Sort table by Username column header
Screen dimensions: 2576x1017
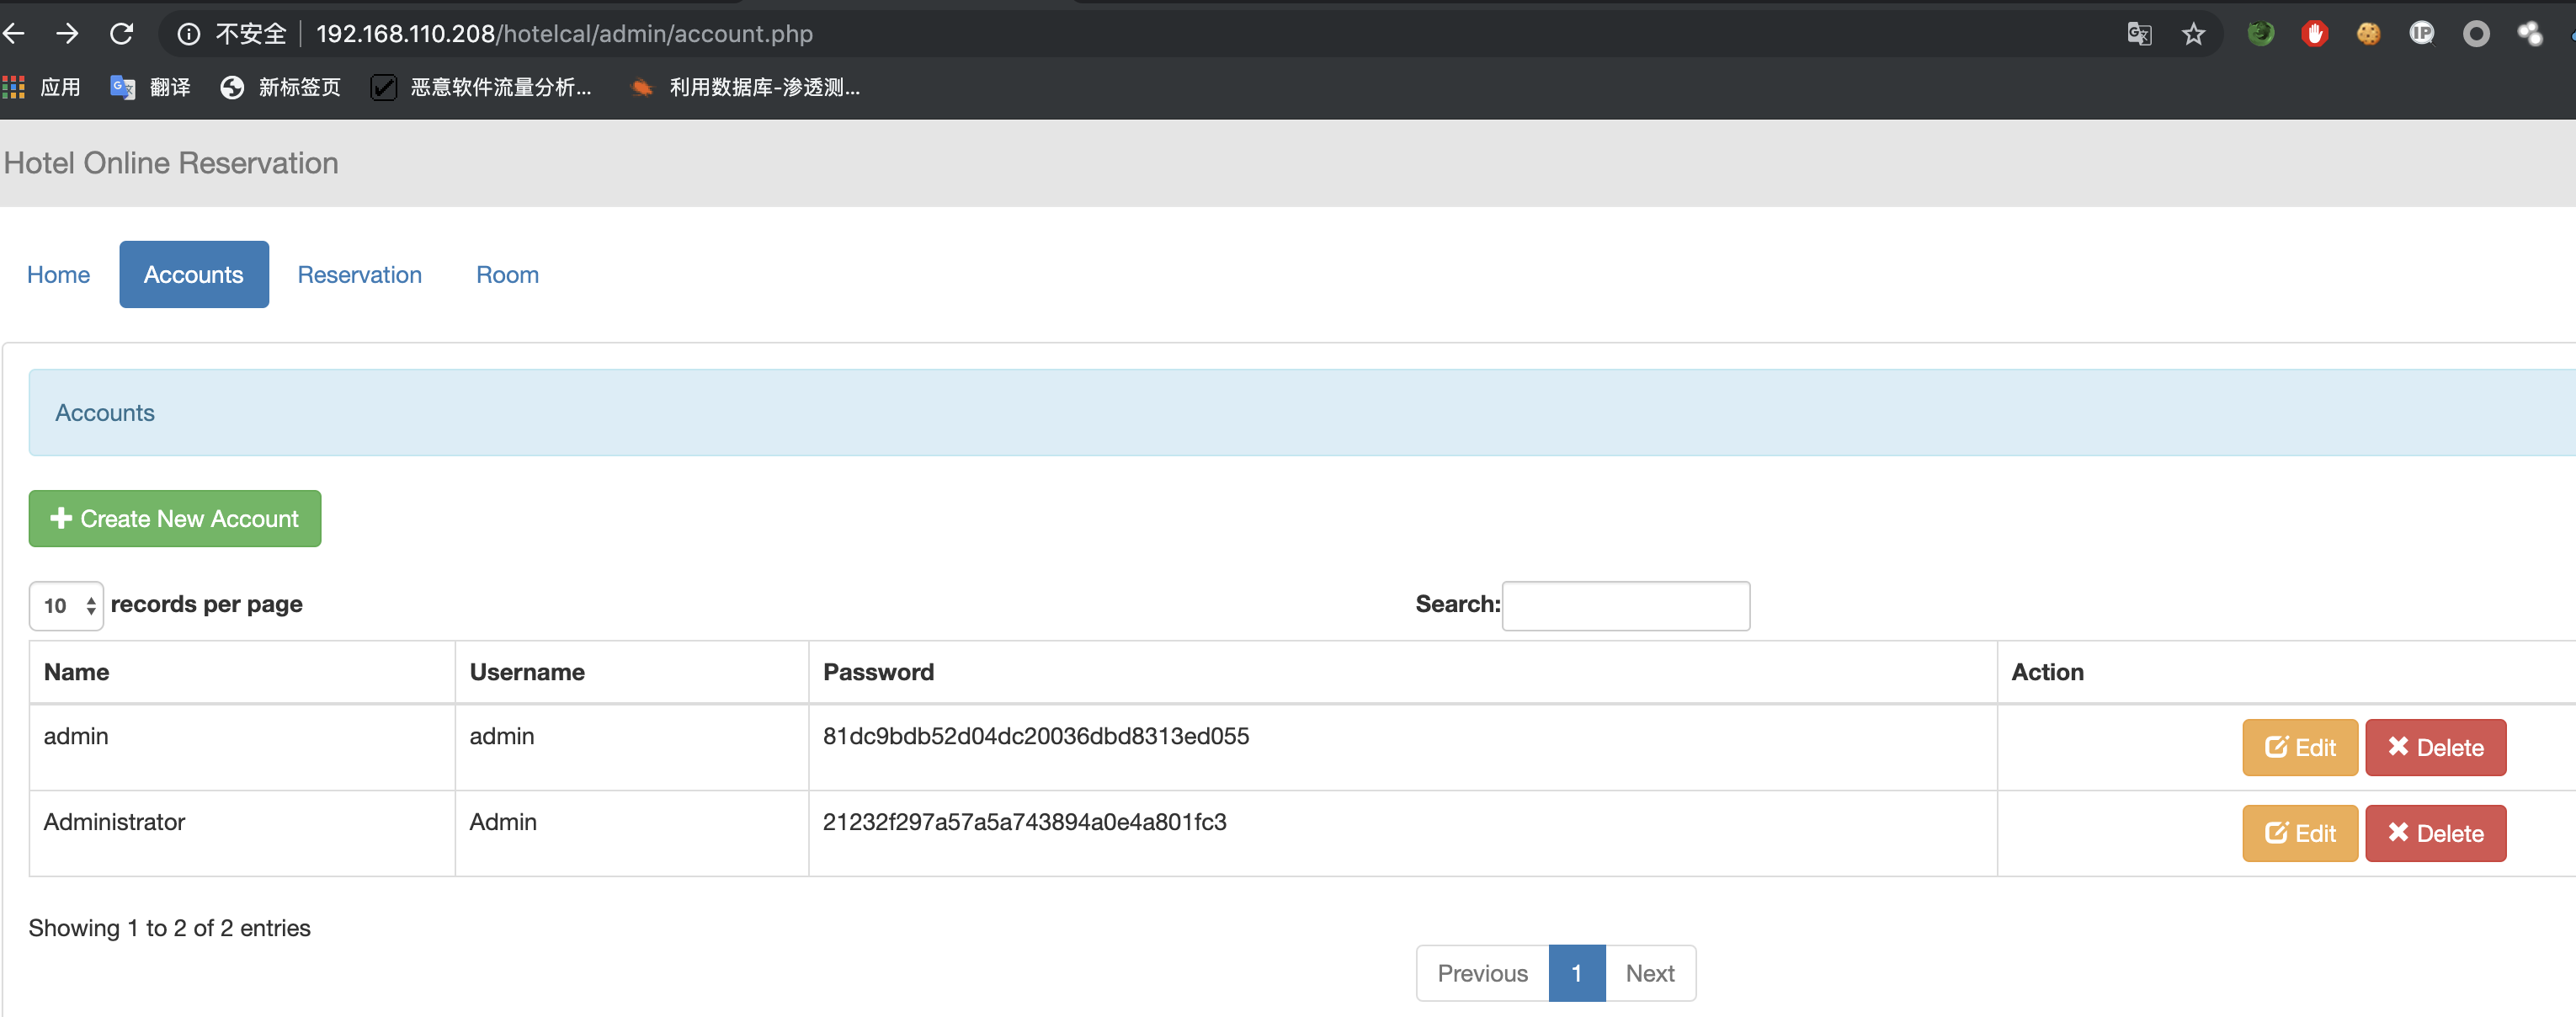[x=527, y=672]
